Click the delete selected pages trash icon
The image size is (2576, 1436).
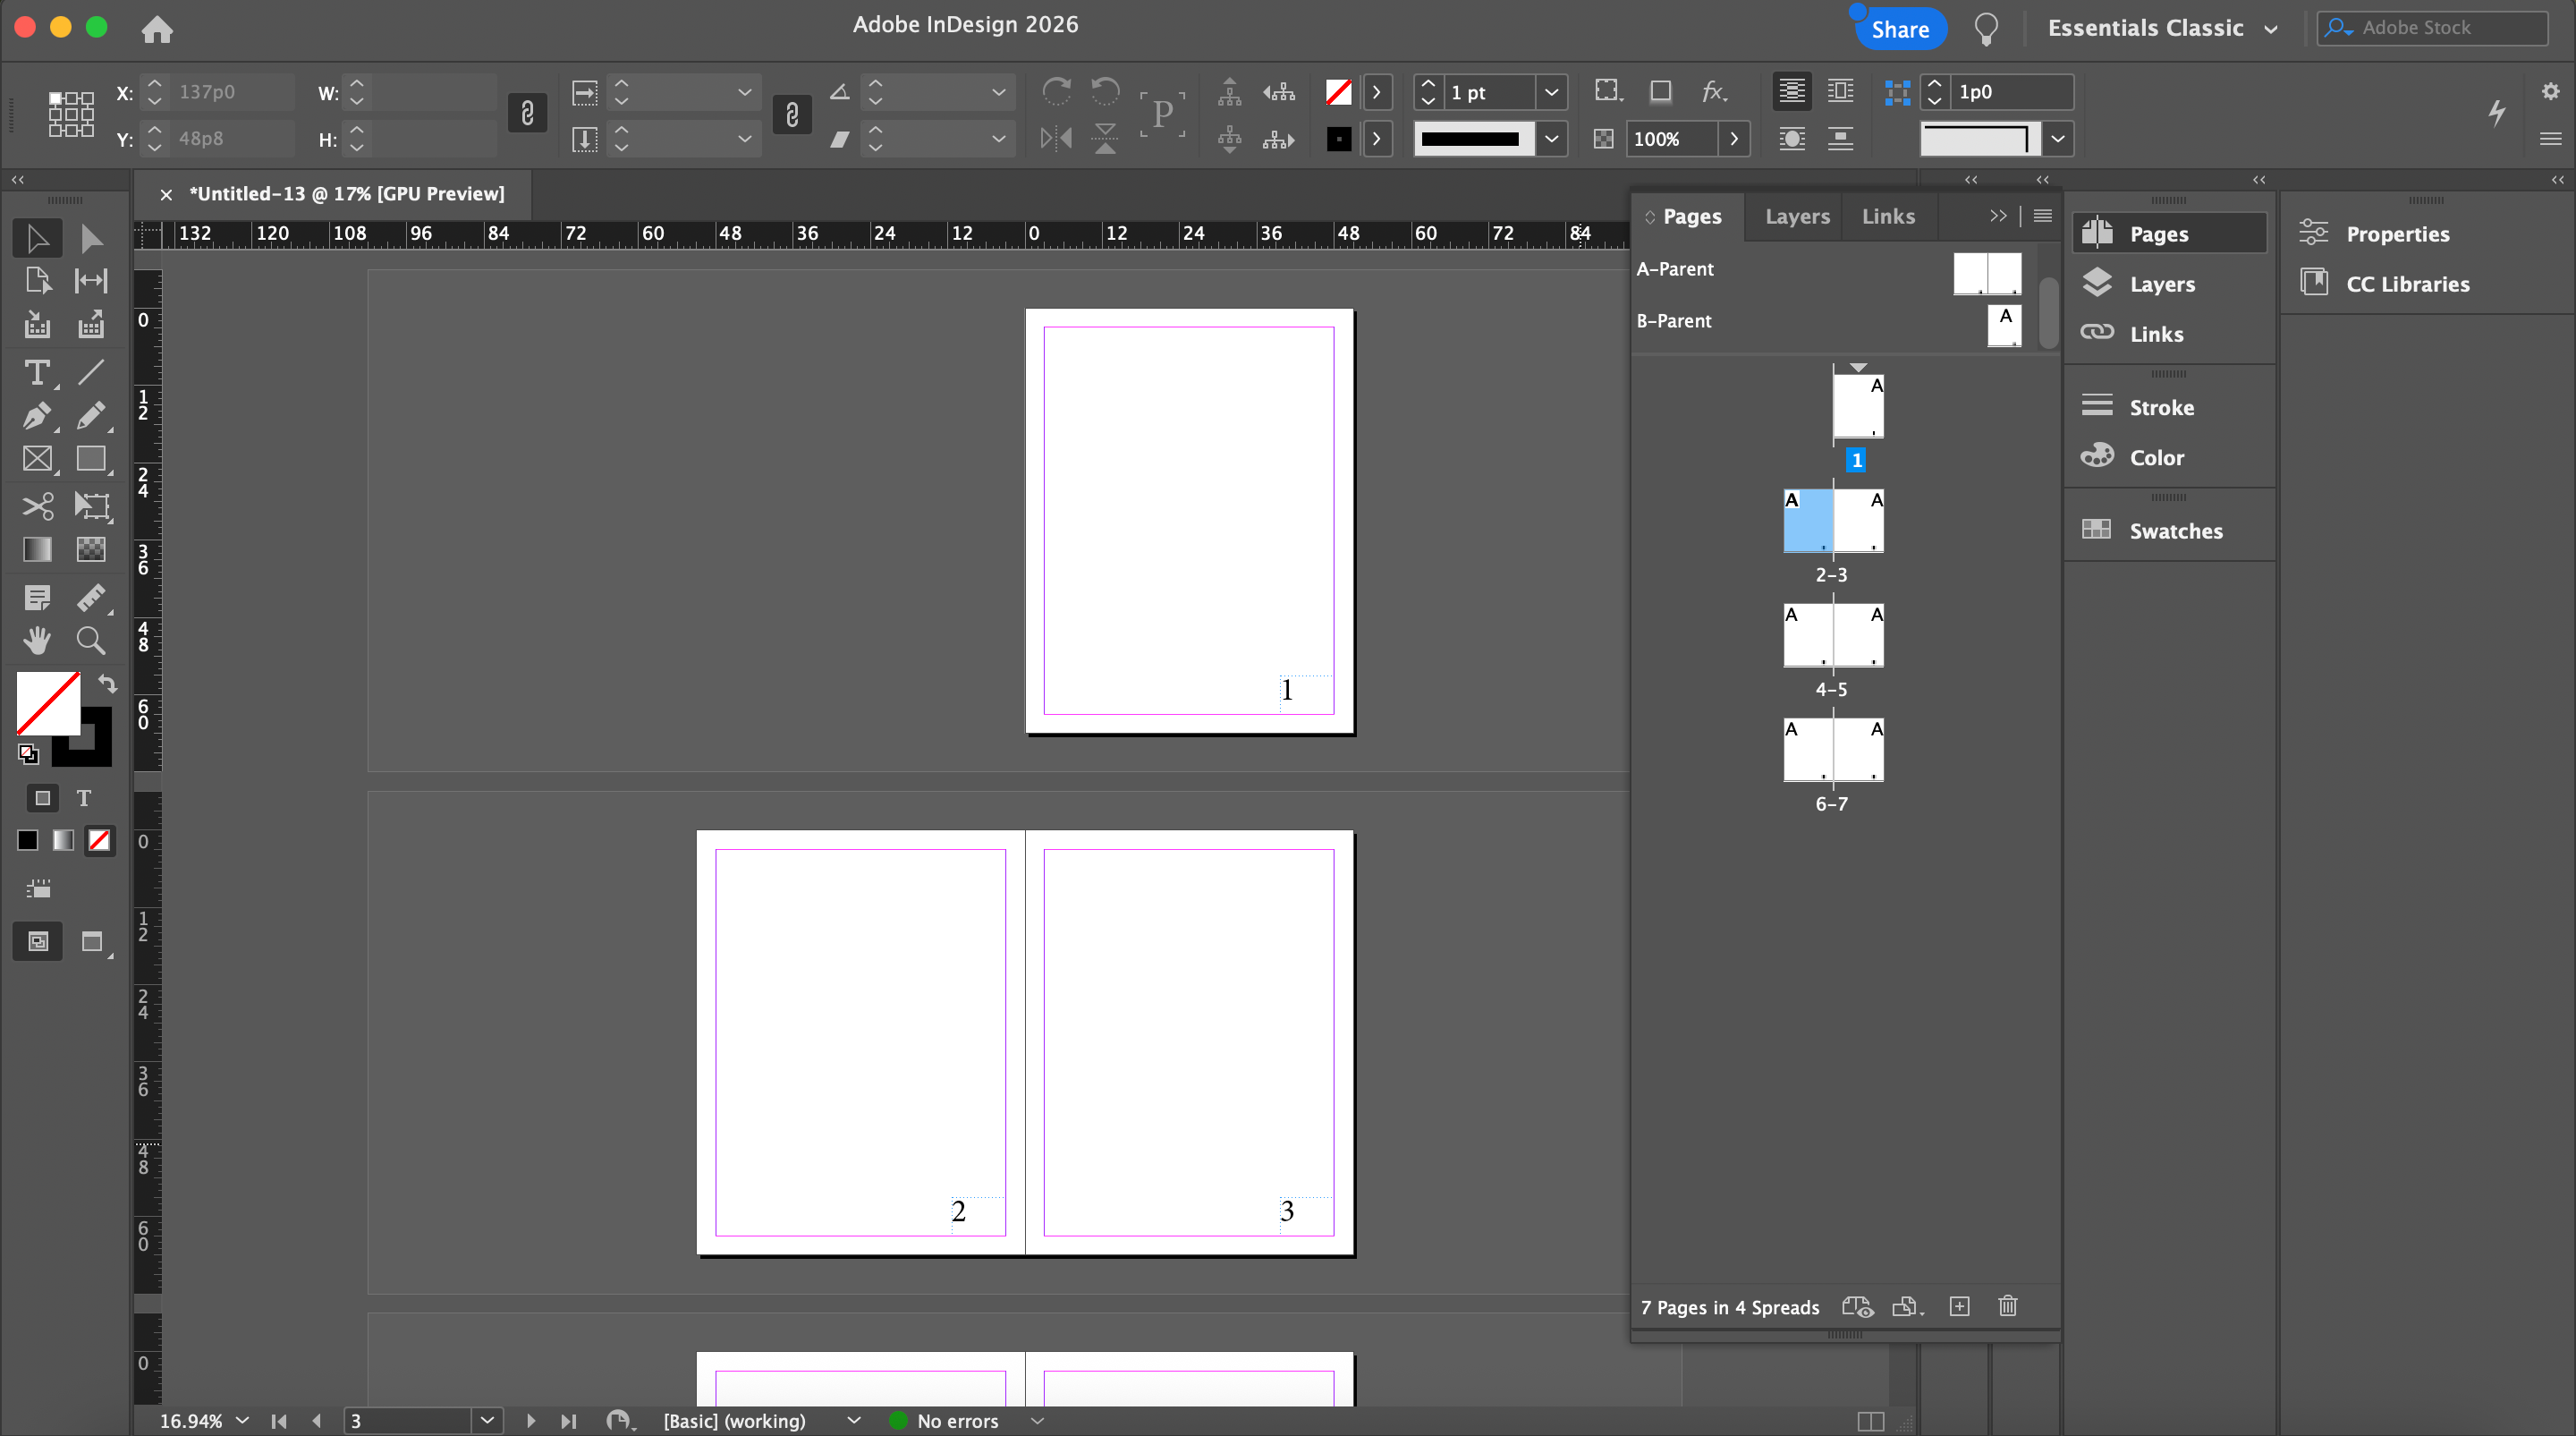tap(2007, 1306)
